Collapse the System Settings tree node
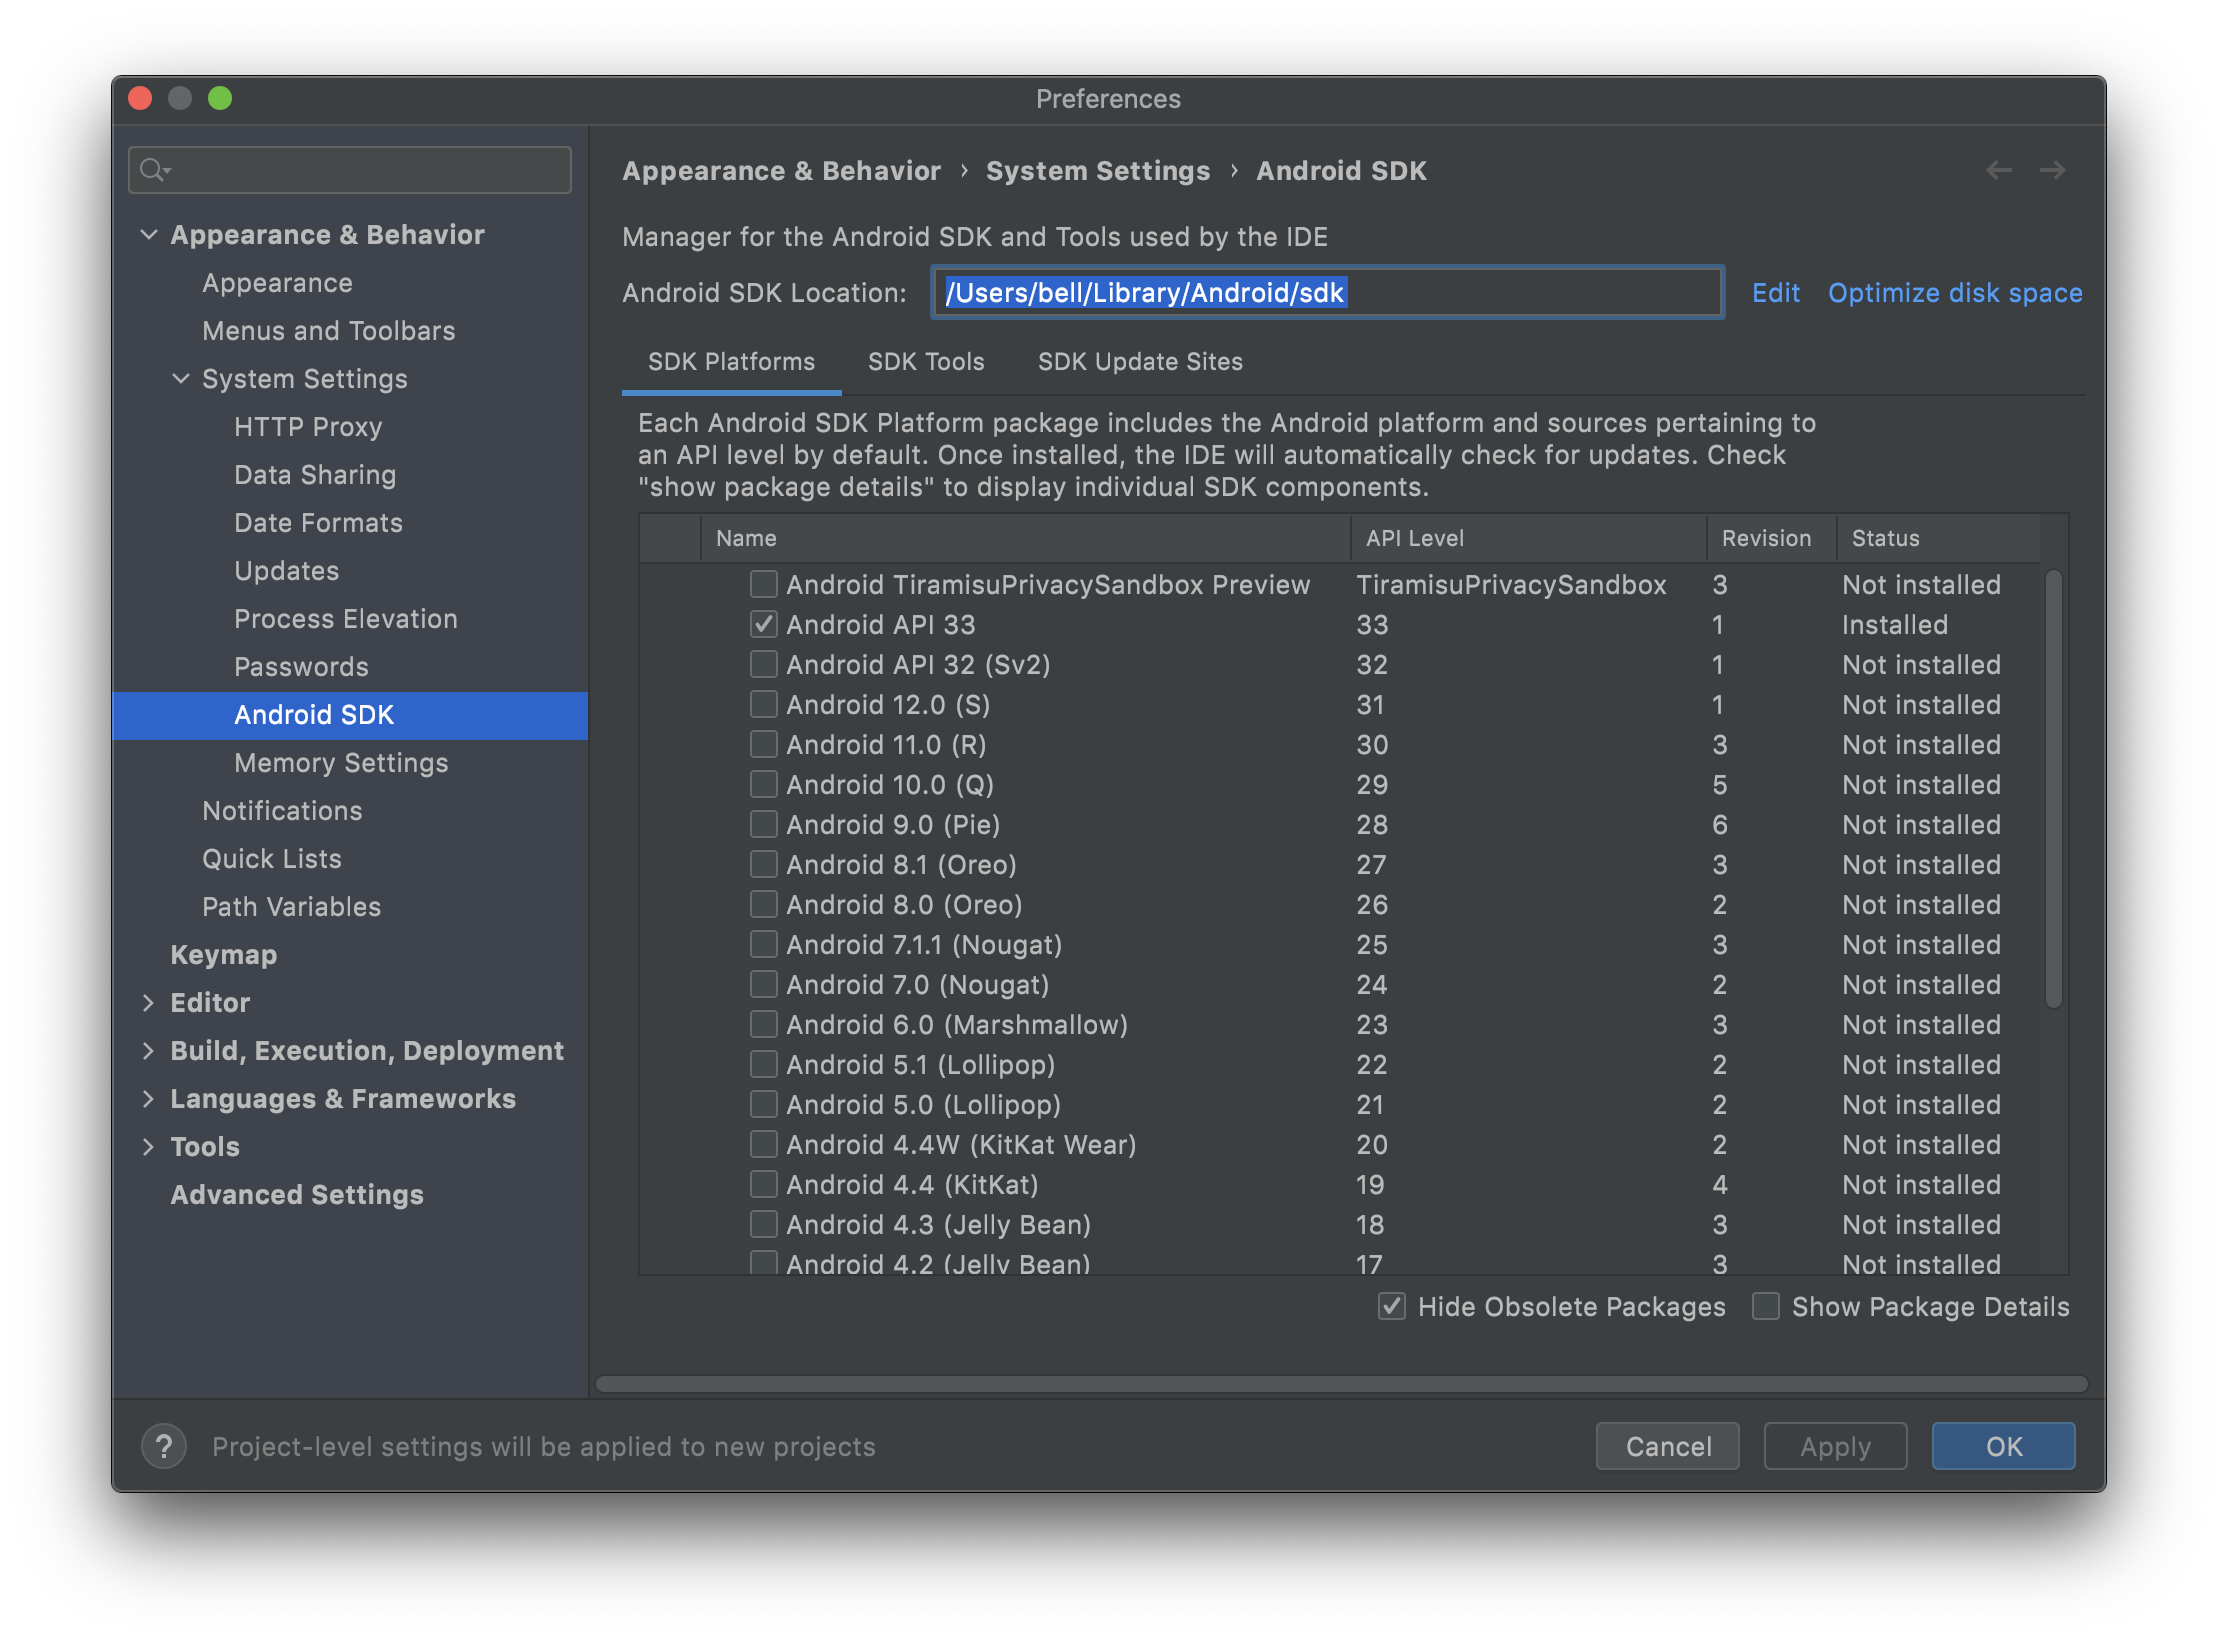 pos(181,379)
